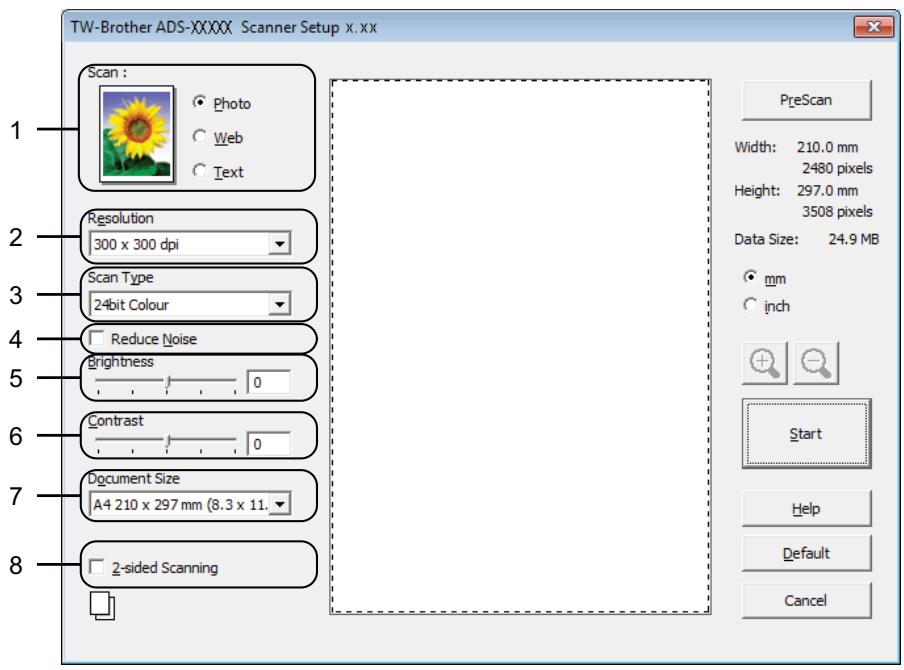Close the Scanner Setup window
This screenshot has width=904, height=670.
(x=873, y=27)
